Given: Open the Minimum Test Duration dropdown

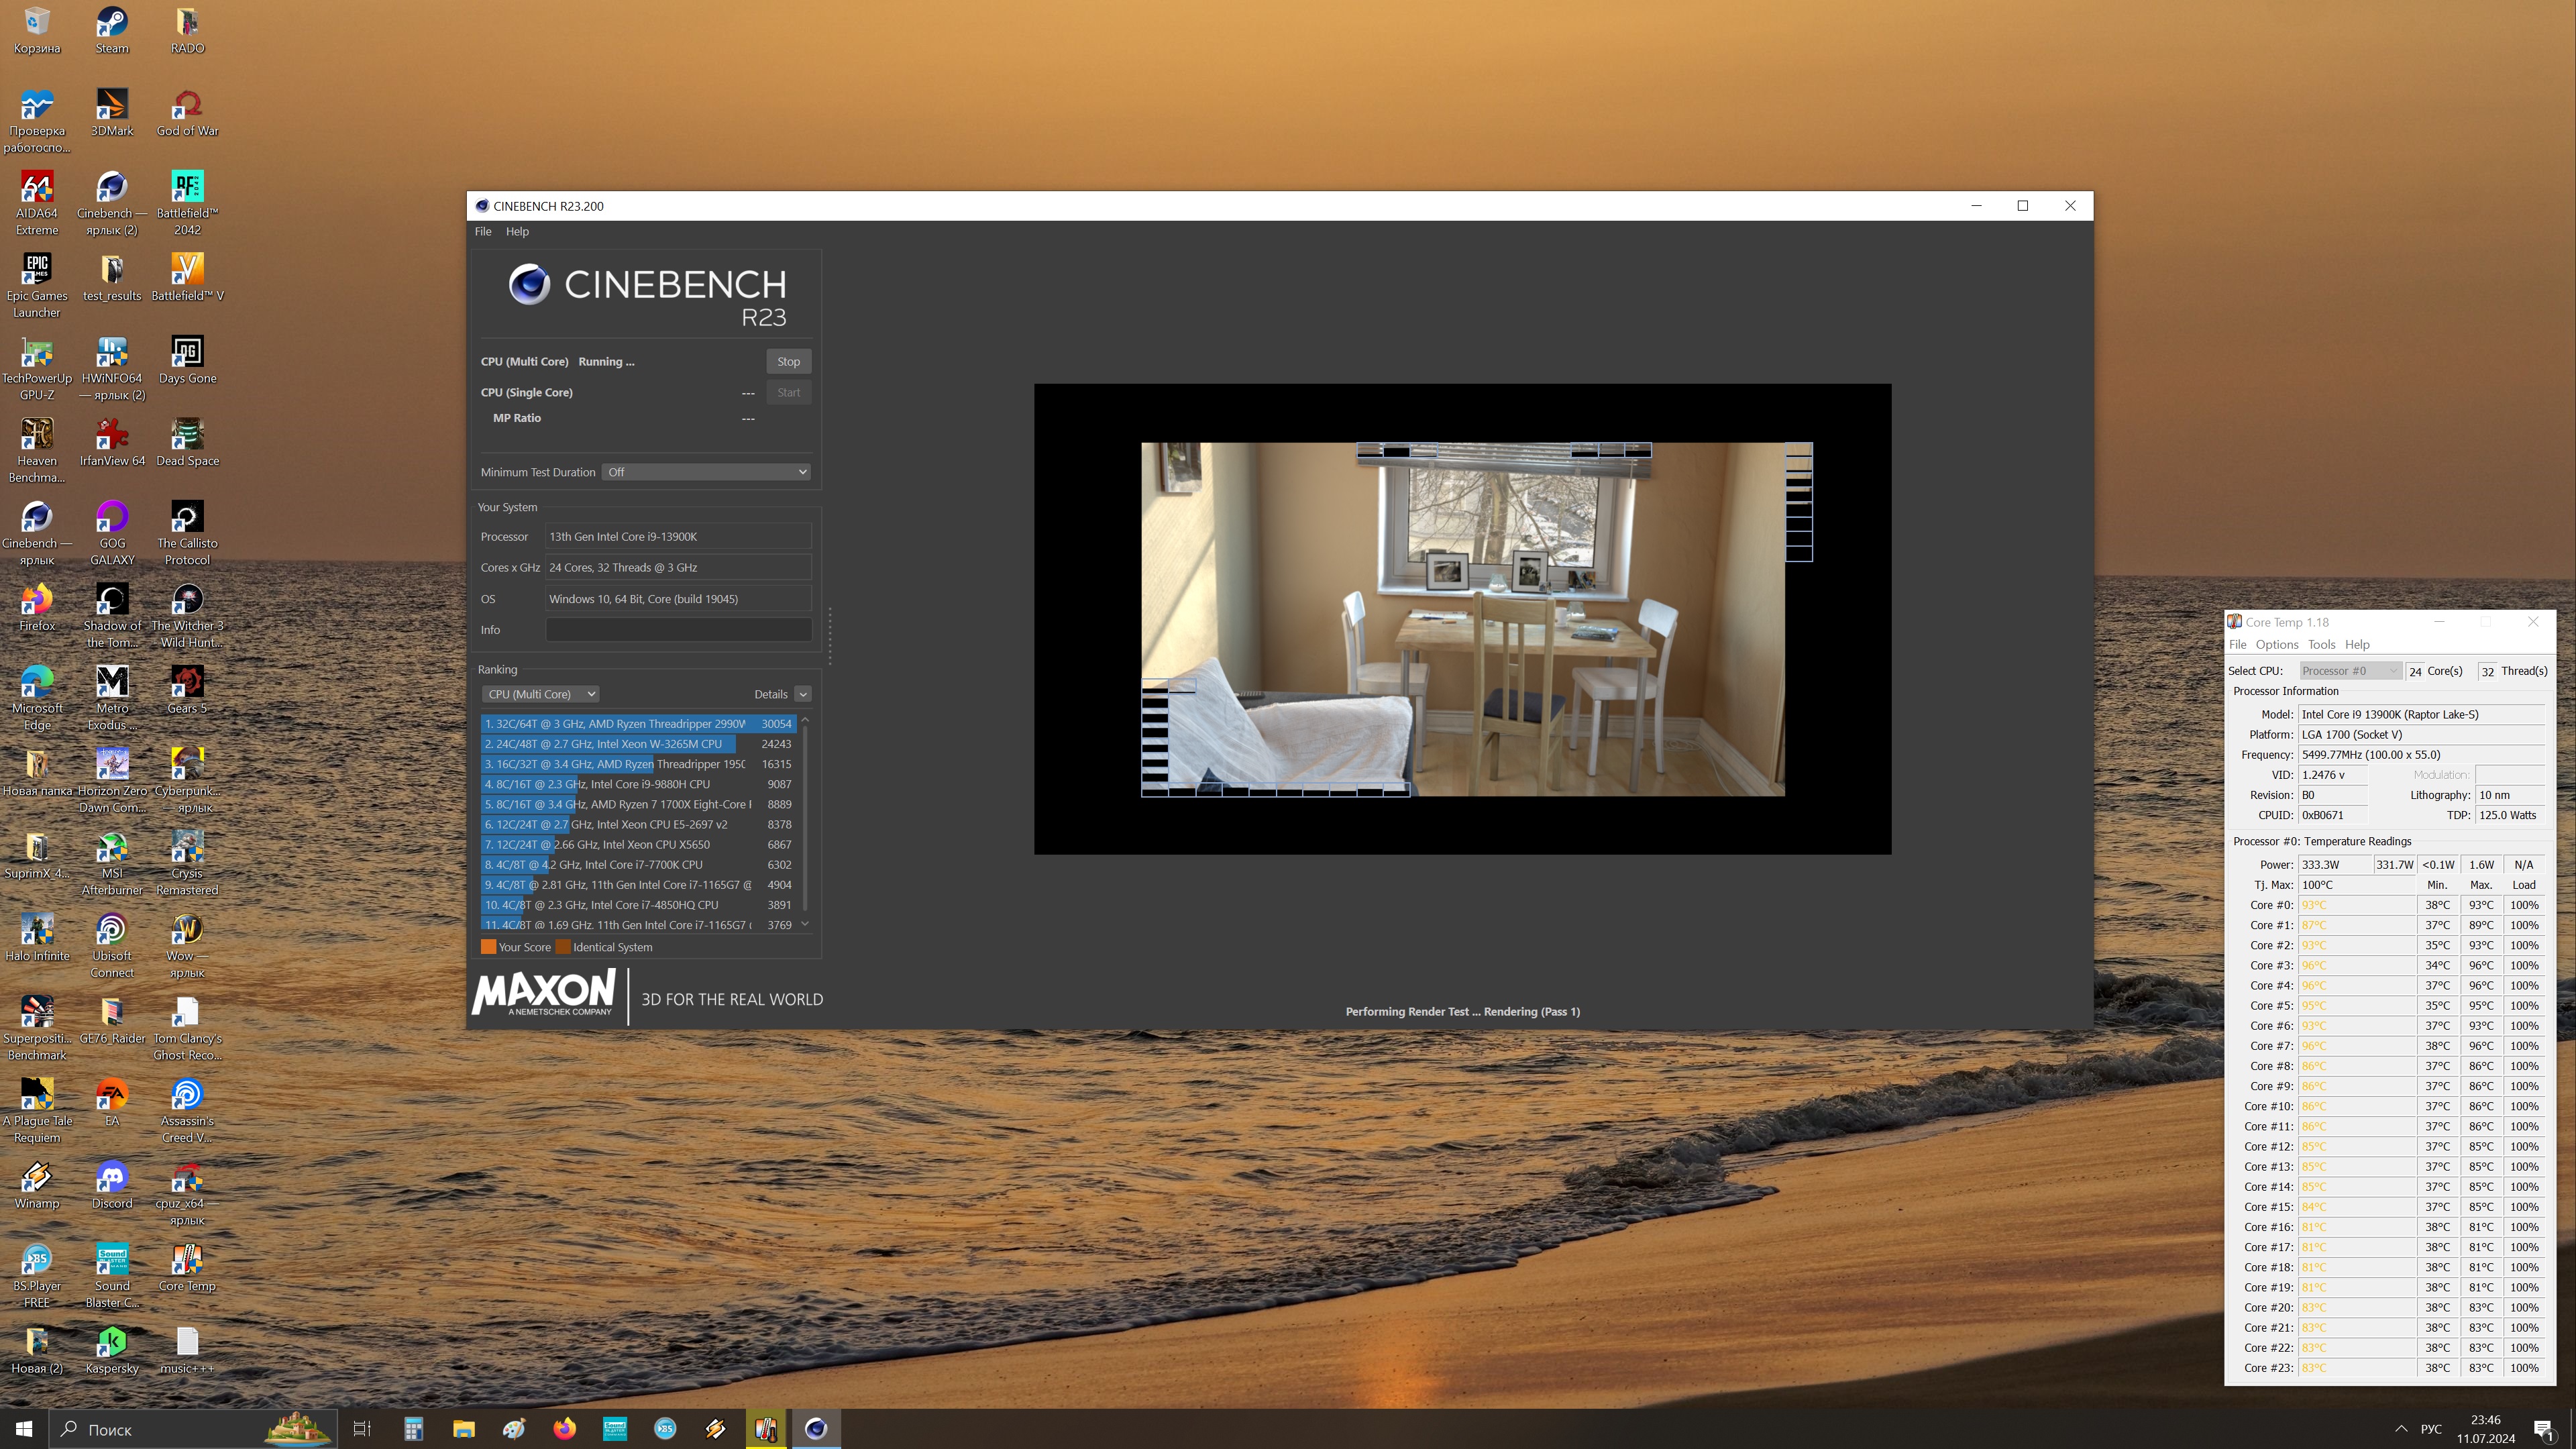Looking at the screenshot, I should click(706, 472).
